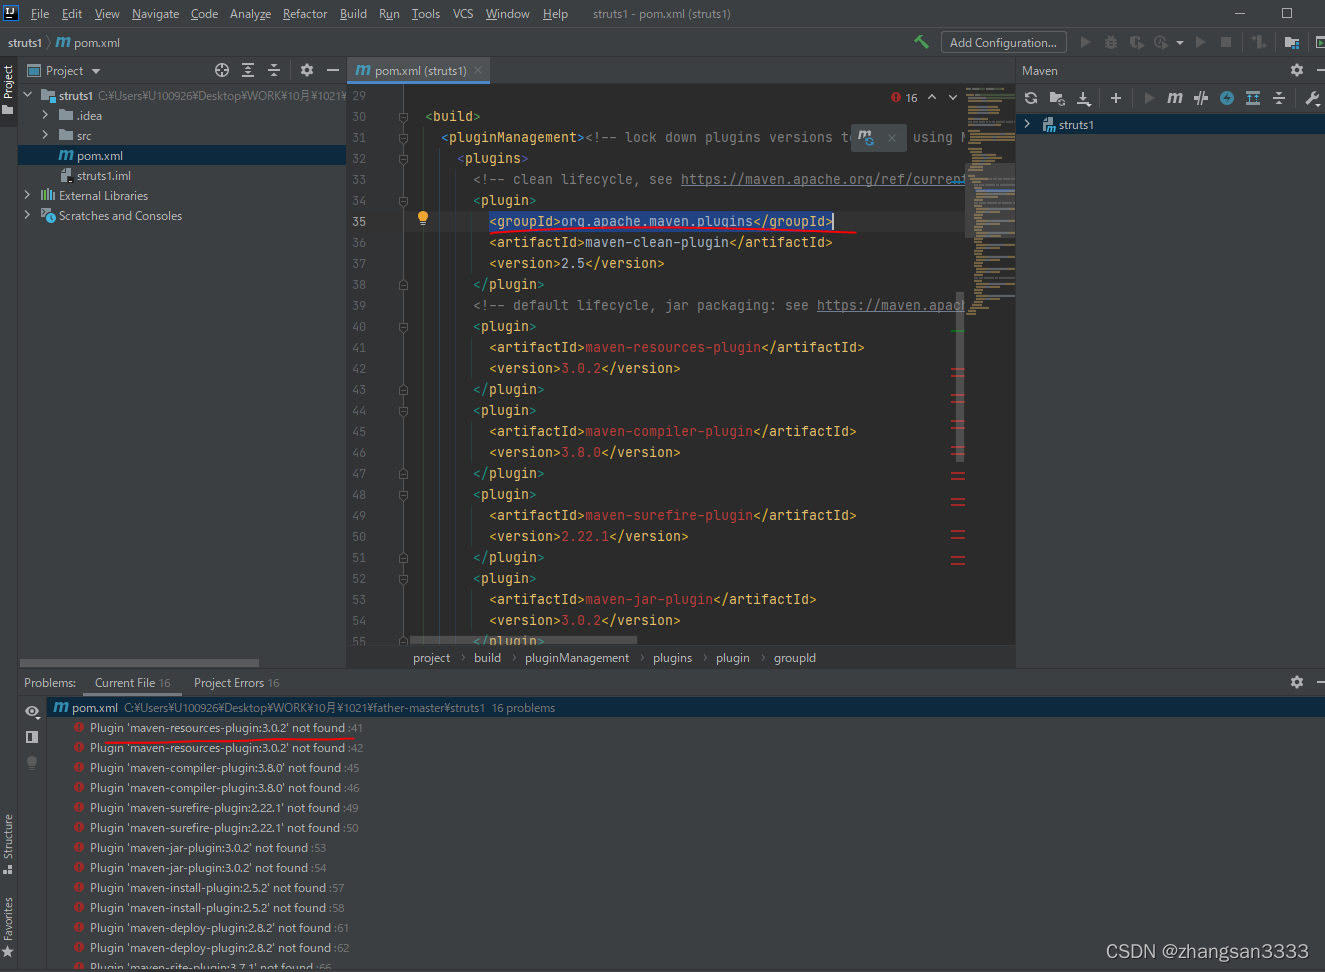The height and width of the screenshot is (972, 1325).
Task: Generate Sources and Update Folders Maven icon
Action: [1057, 98]
